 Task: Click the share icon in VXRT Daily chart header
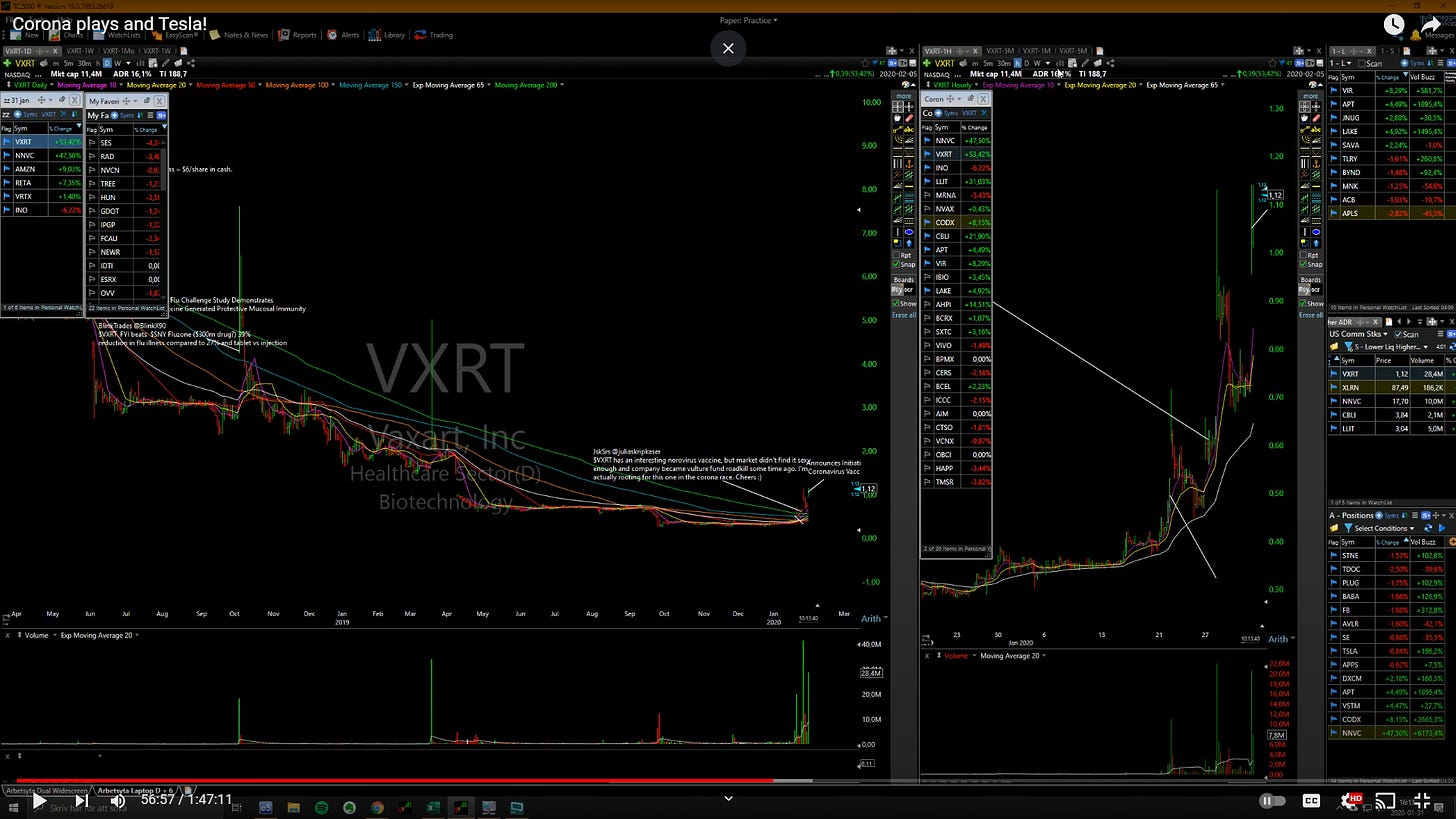coord(191,63)
